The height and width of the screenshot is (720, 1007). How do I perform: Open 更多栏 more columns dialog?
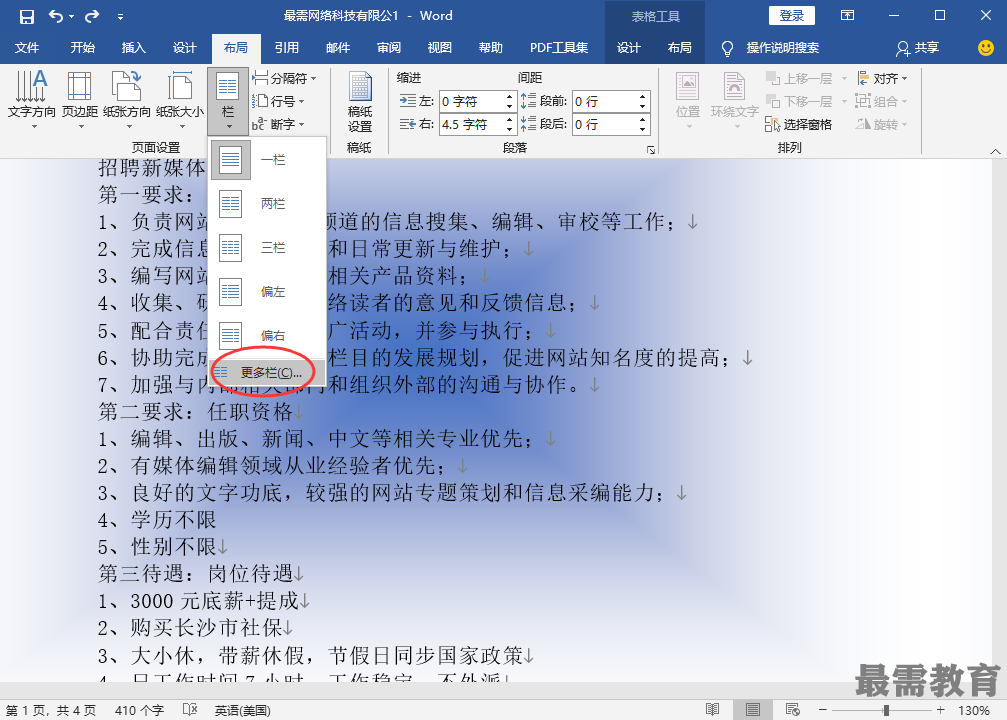(267, 373)
